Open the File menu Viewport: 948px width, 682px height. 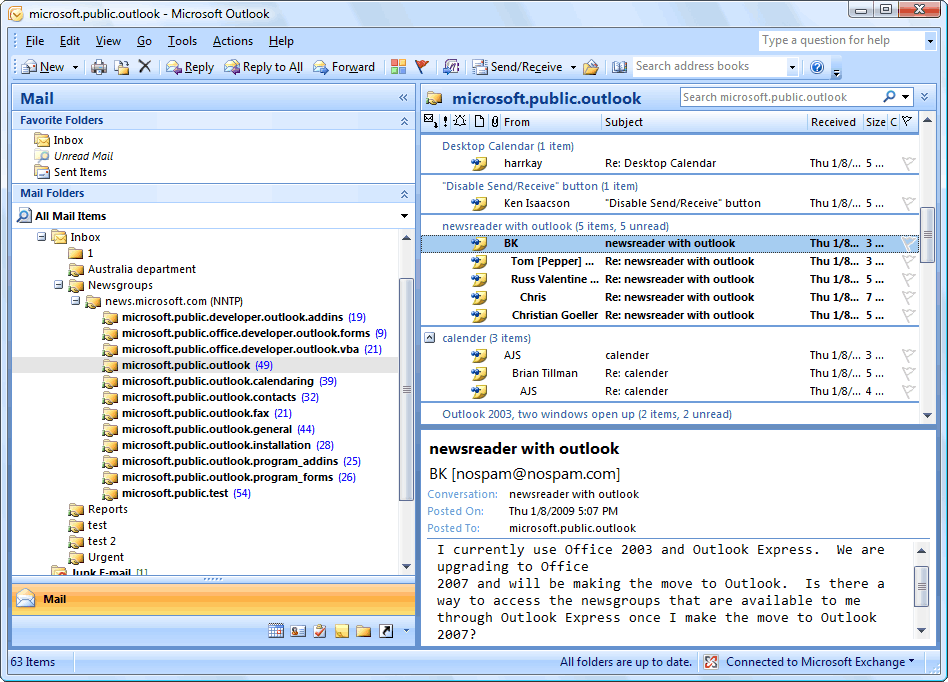34,41
